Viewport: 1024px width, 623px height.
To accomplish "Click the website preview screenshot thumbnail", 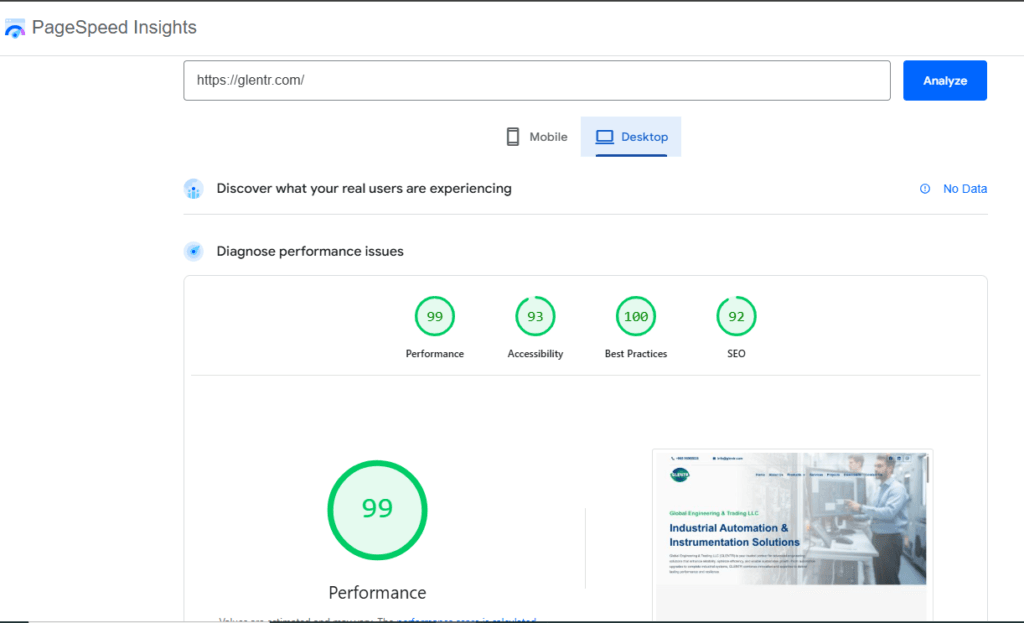I will (791, 535).
